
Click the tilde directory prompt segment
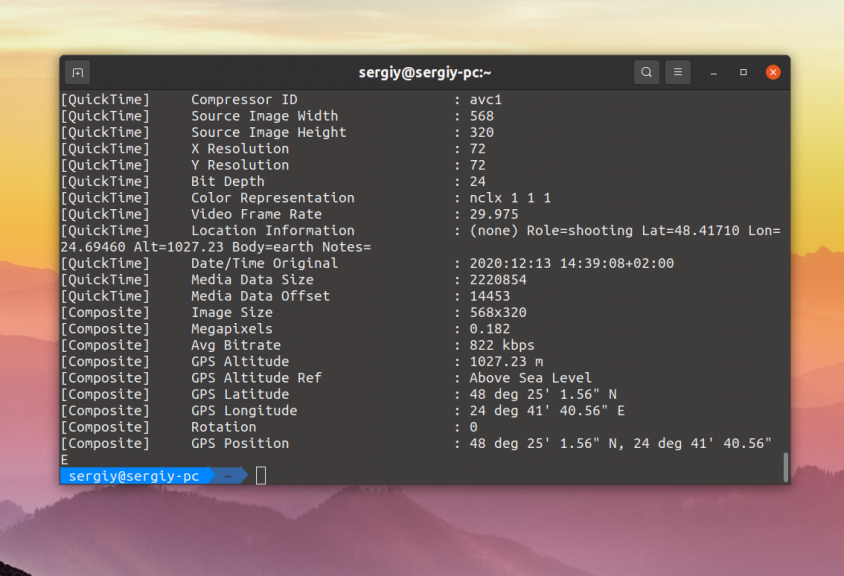point(228,476)
